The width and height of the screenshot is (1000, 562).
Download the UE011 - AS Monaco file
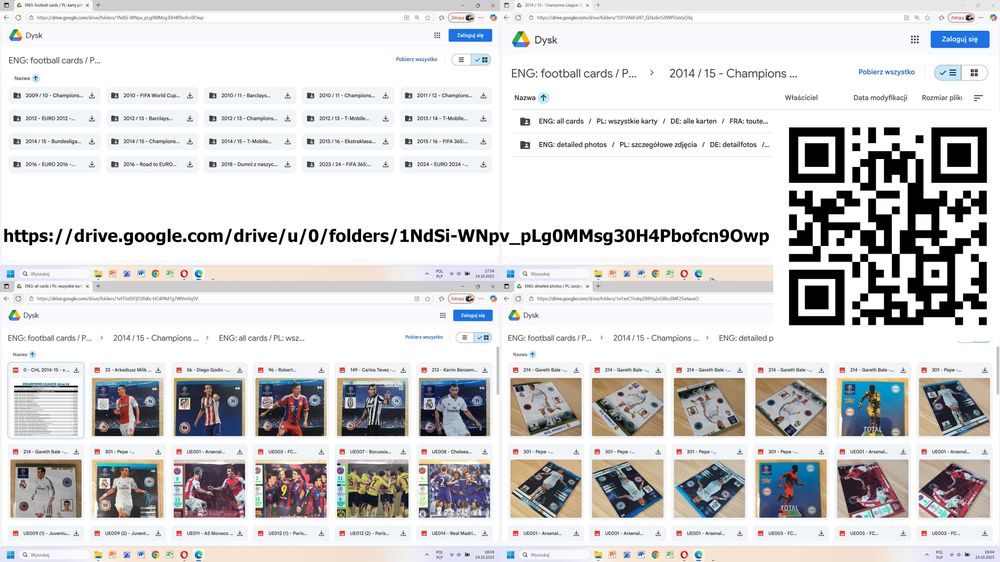(240, 533)
